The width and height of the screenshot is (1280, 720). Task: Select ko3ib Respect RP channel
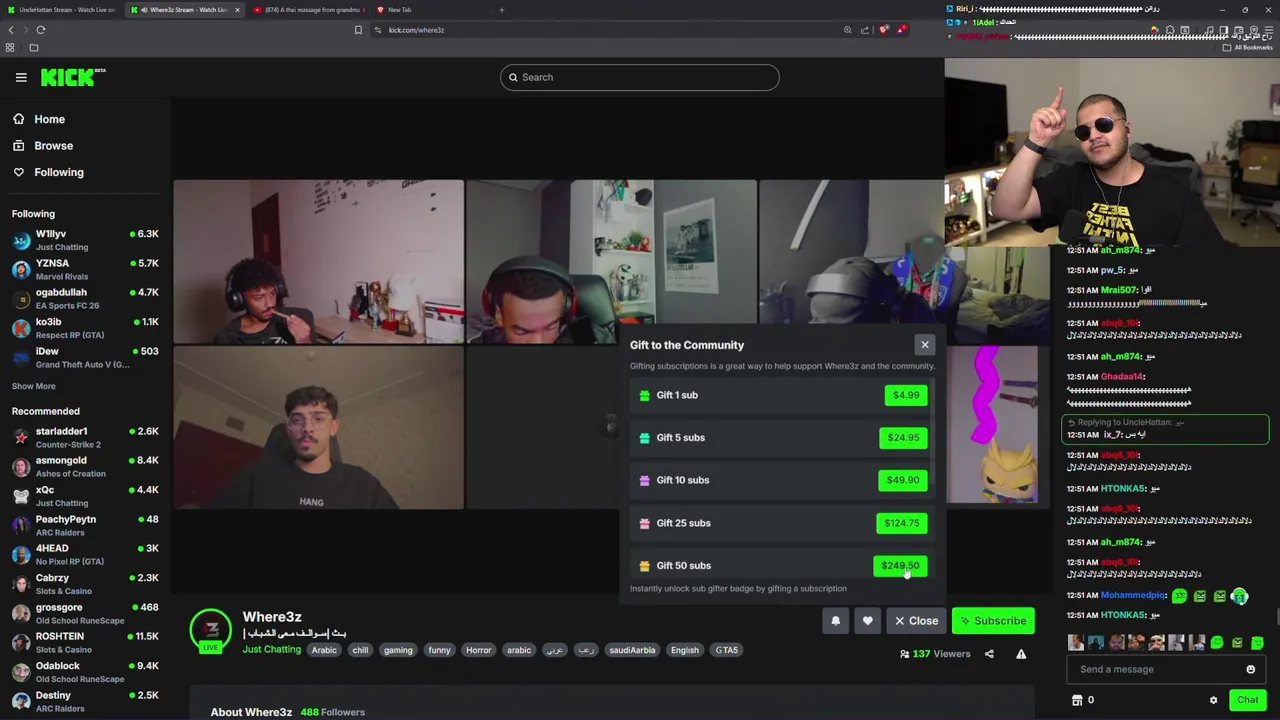[85, 328]
